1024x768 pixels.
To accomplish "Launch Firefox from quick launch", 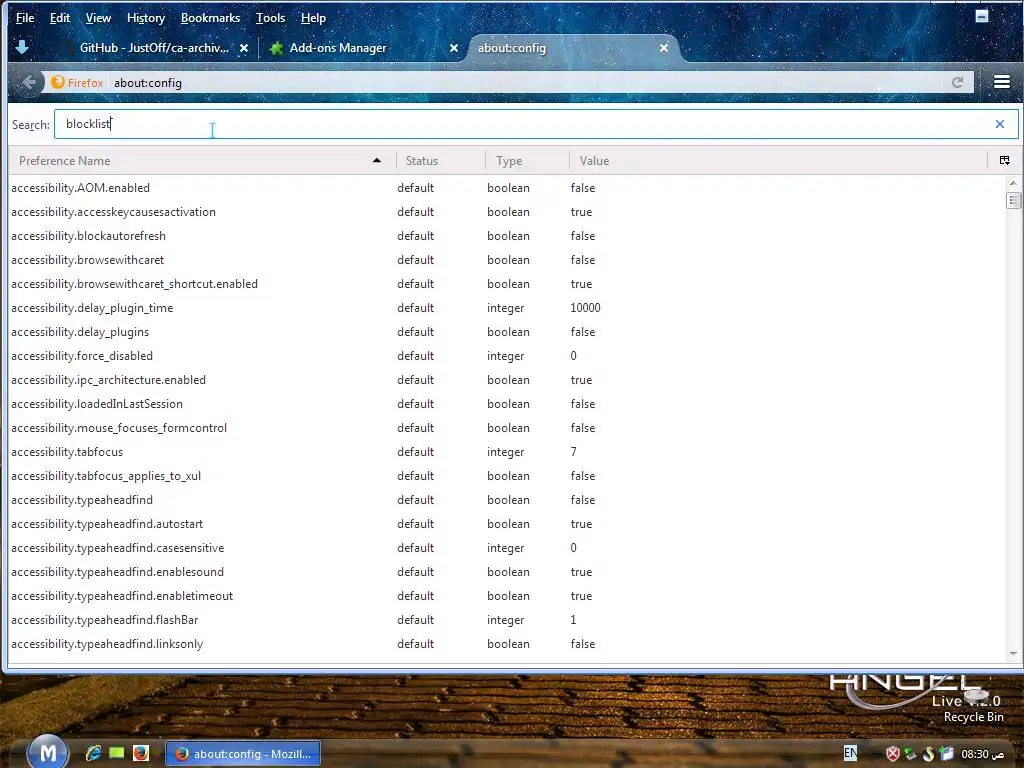I will pyautogui.click(x=141, y=753).
